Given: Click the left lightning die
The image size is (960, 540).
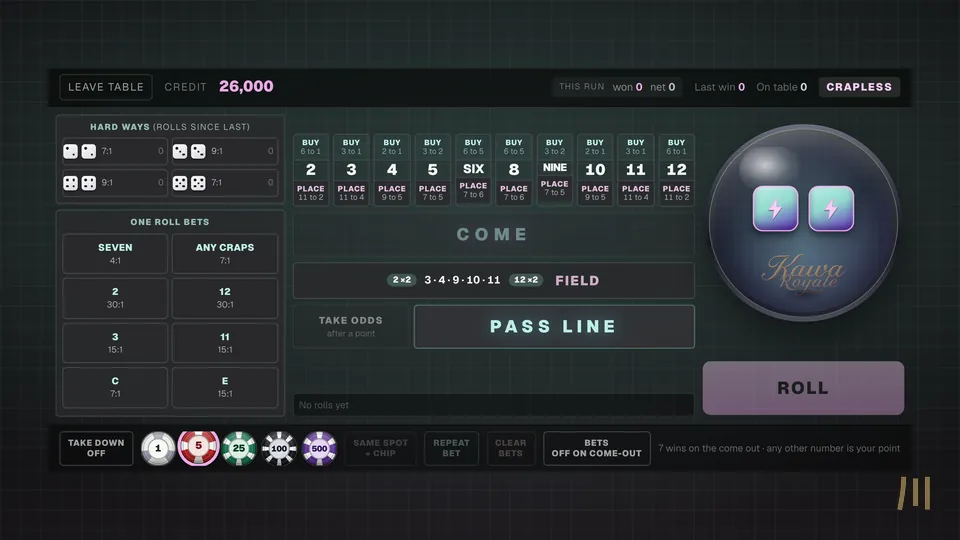Looking at the screenshot, I should coord(775,209).
